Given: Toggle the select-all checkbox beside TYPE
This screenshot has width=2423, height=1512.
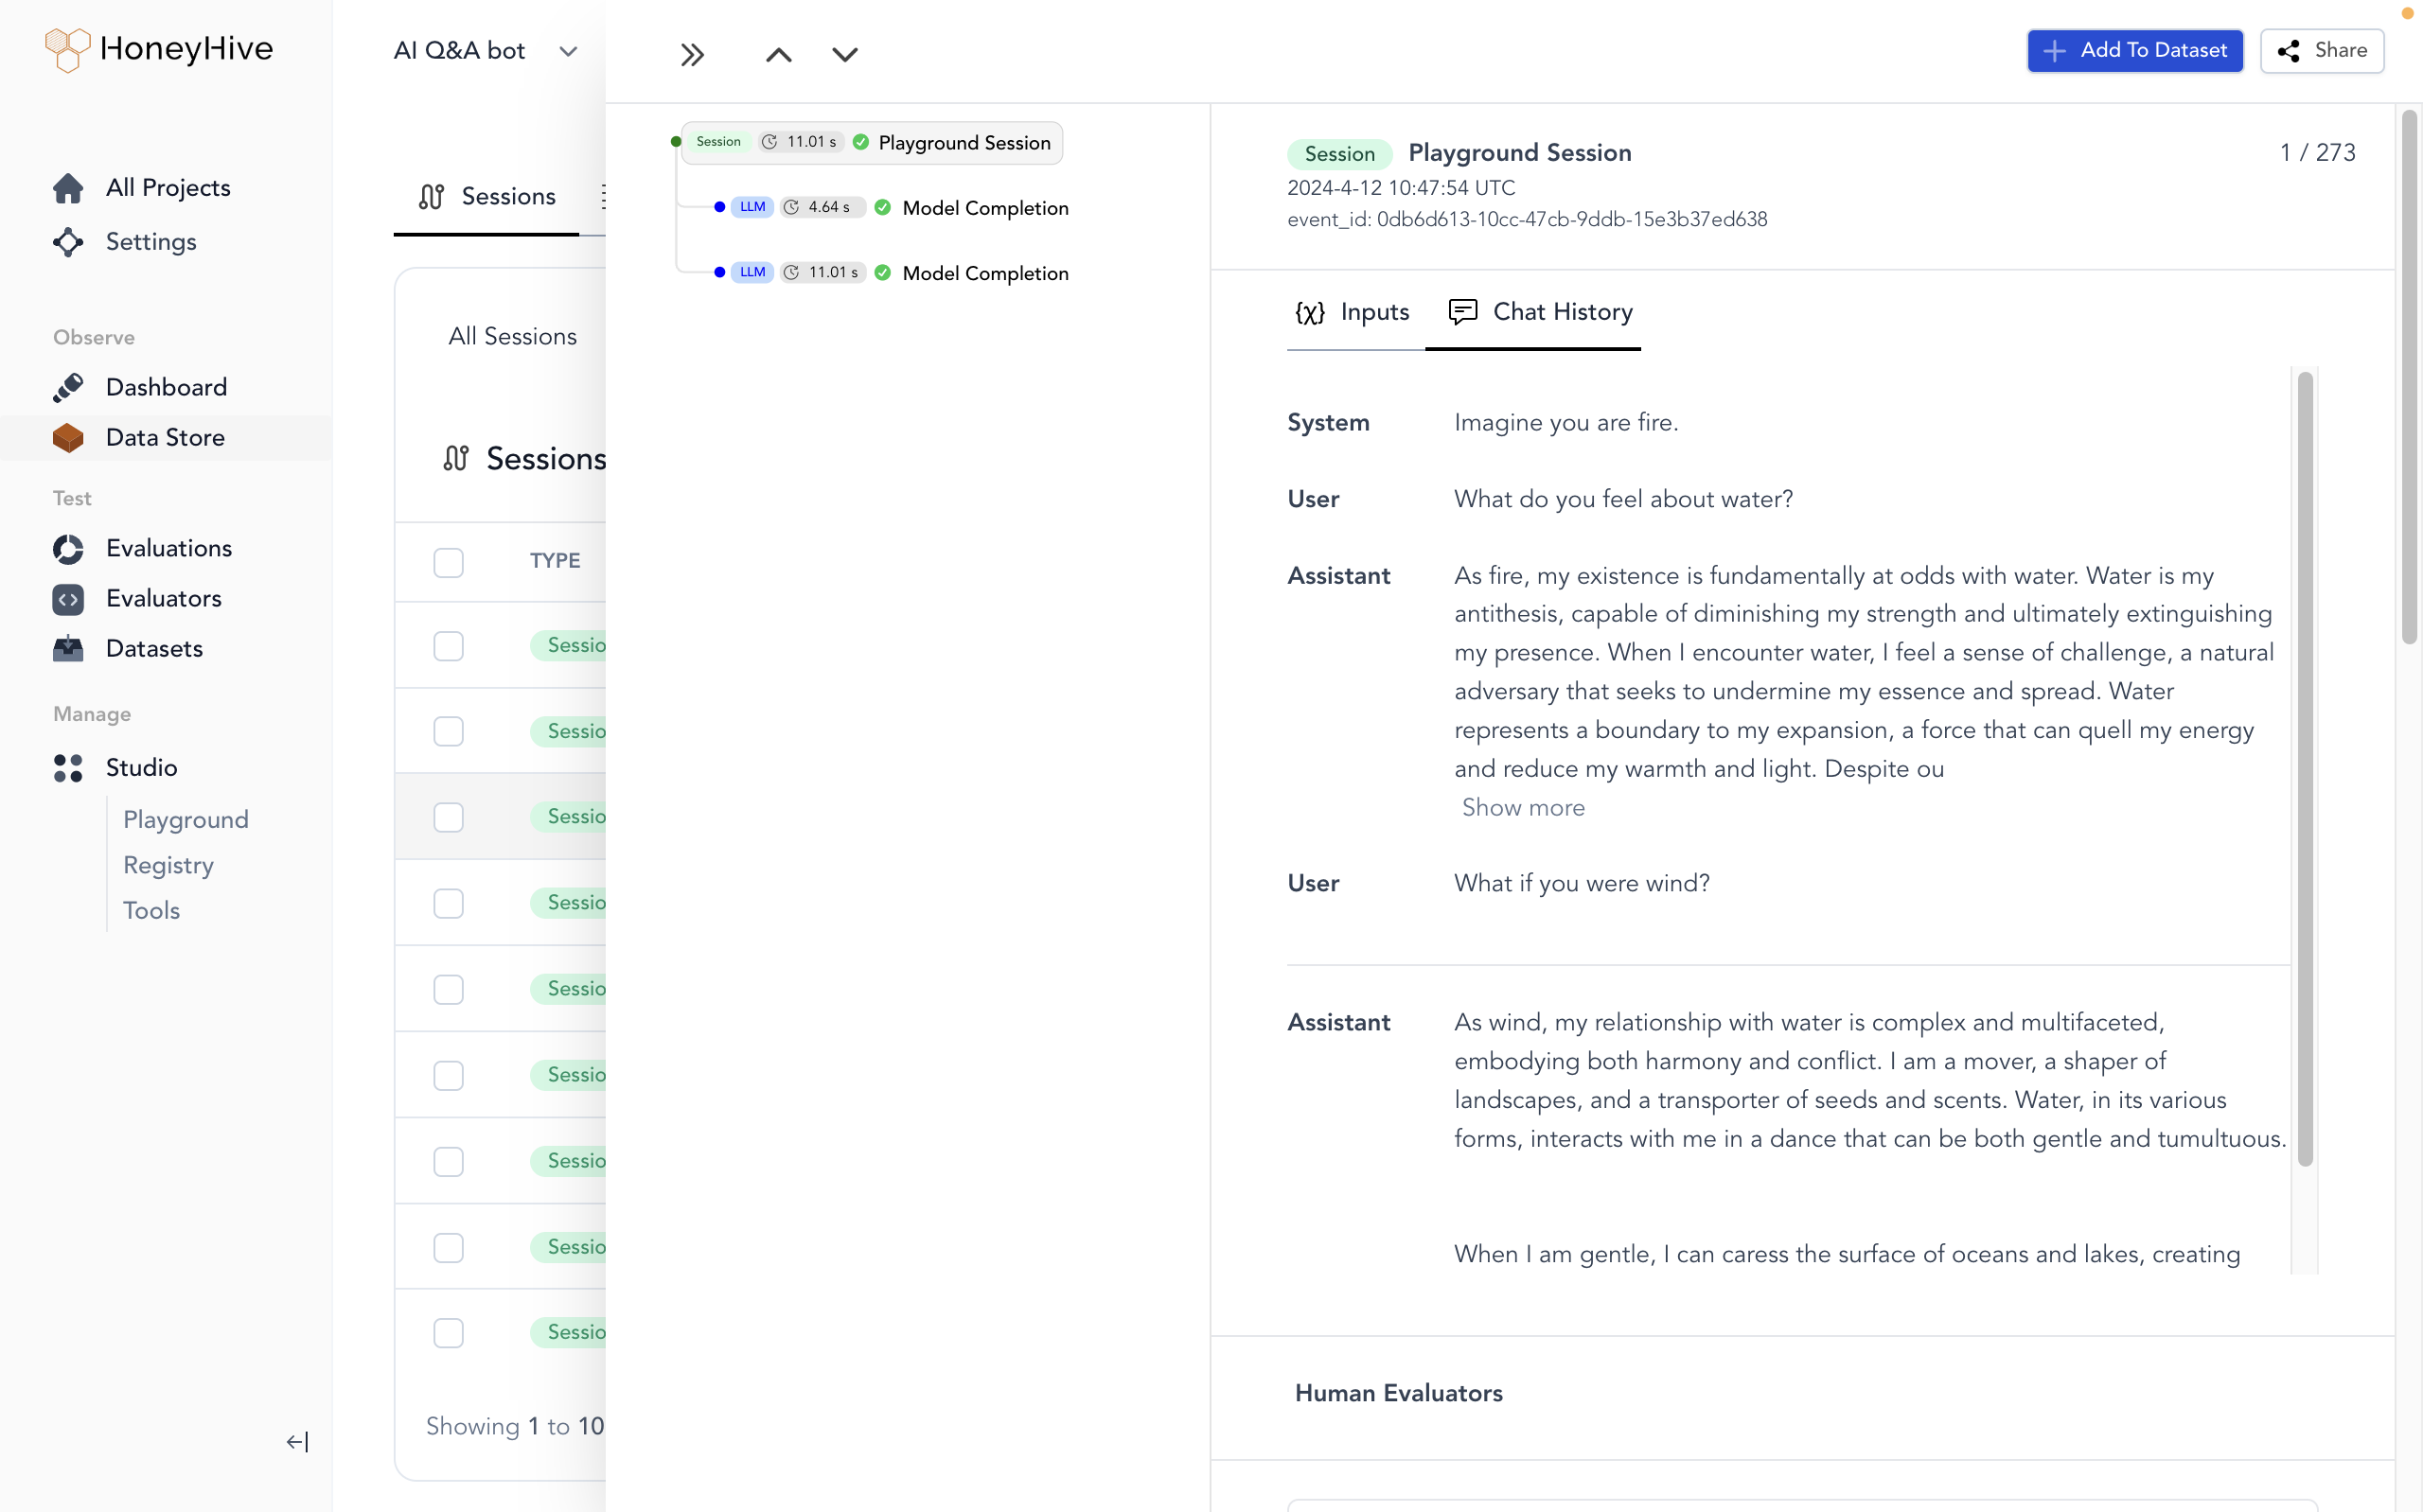Looking at the screenshot, I should 448,562.
